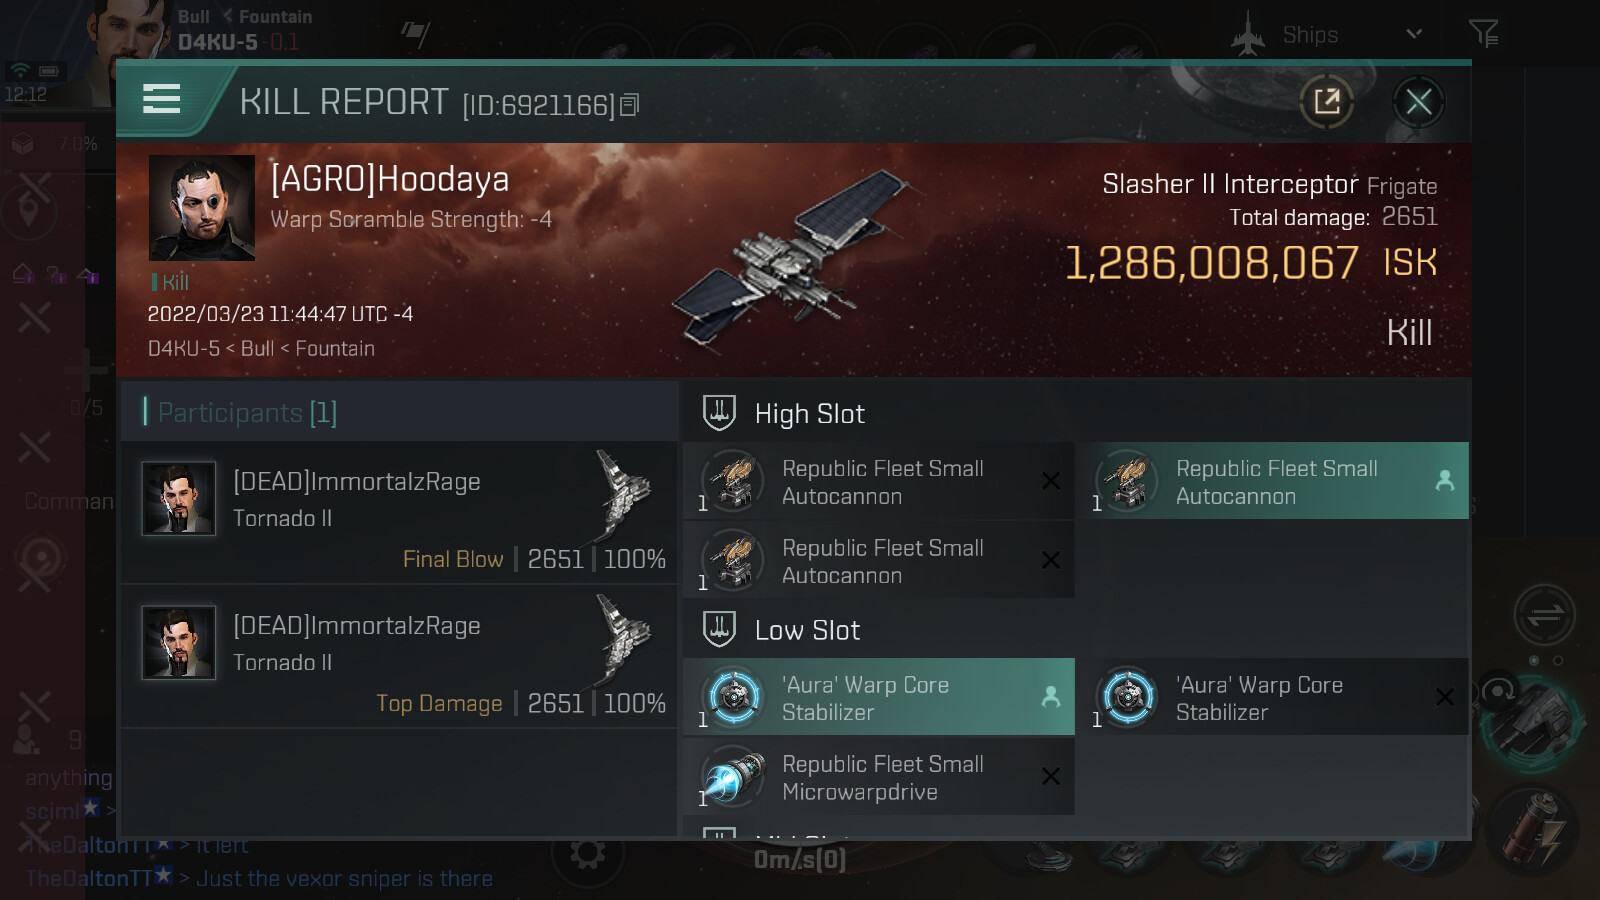
Task: Open the overview filter icon
Action: [1483, 34]
